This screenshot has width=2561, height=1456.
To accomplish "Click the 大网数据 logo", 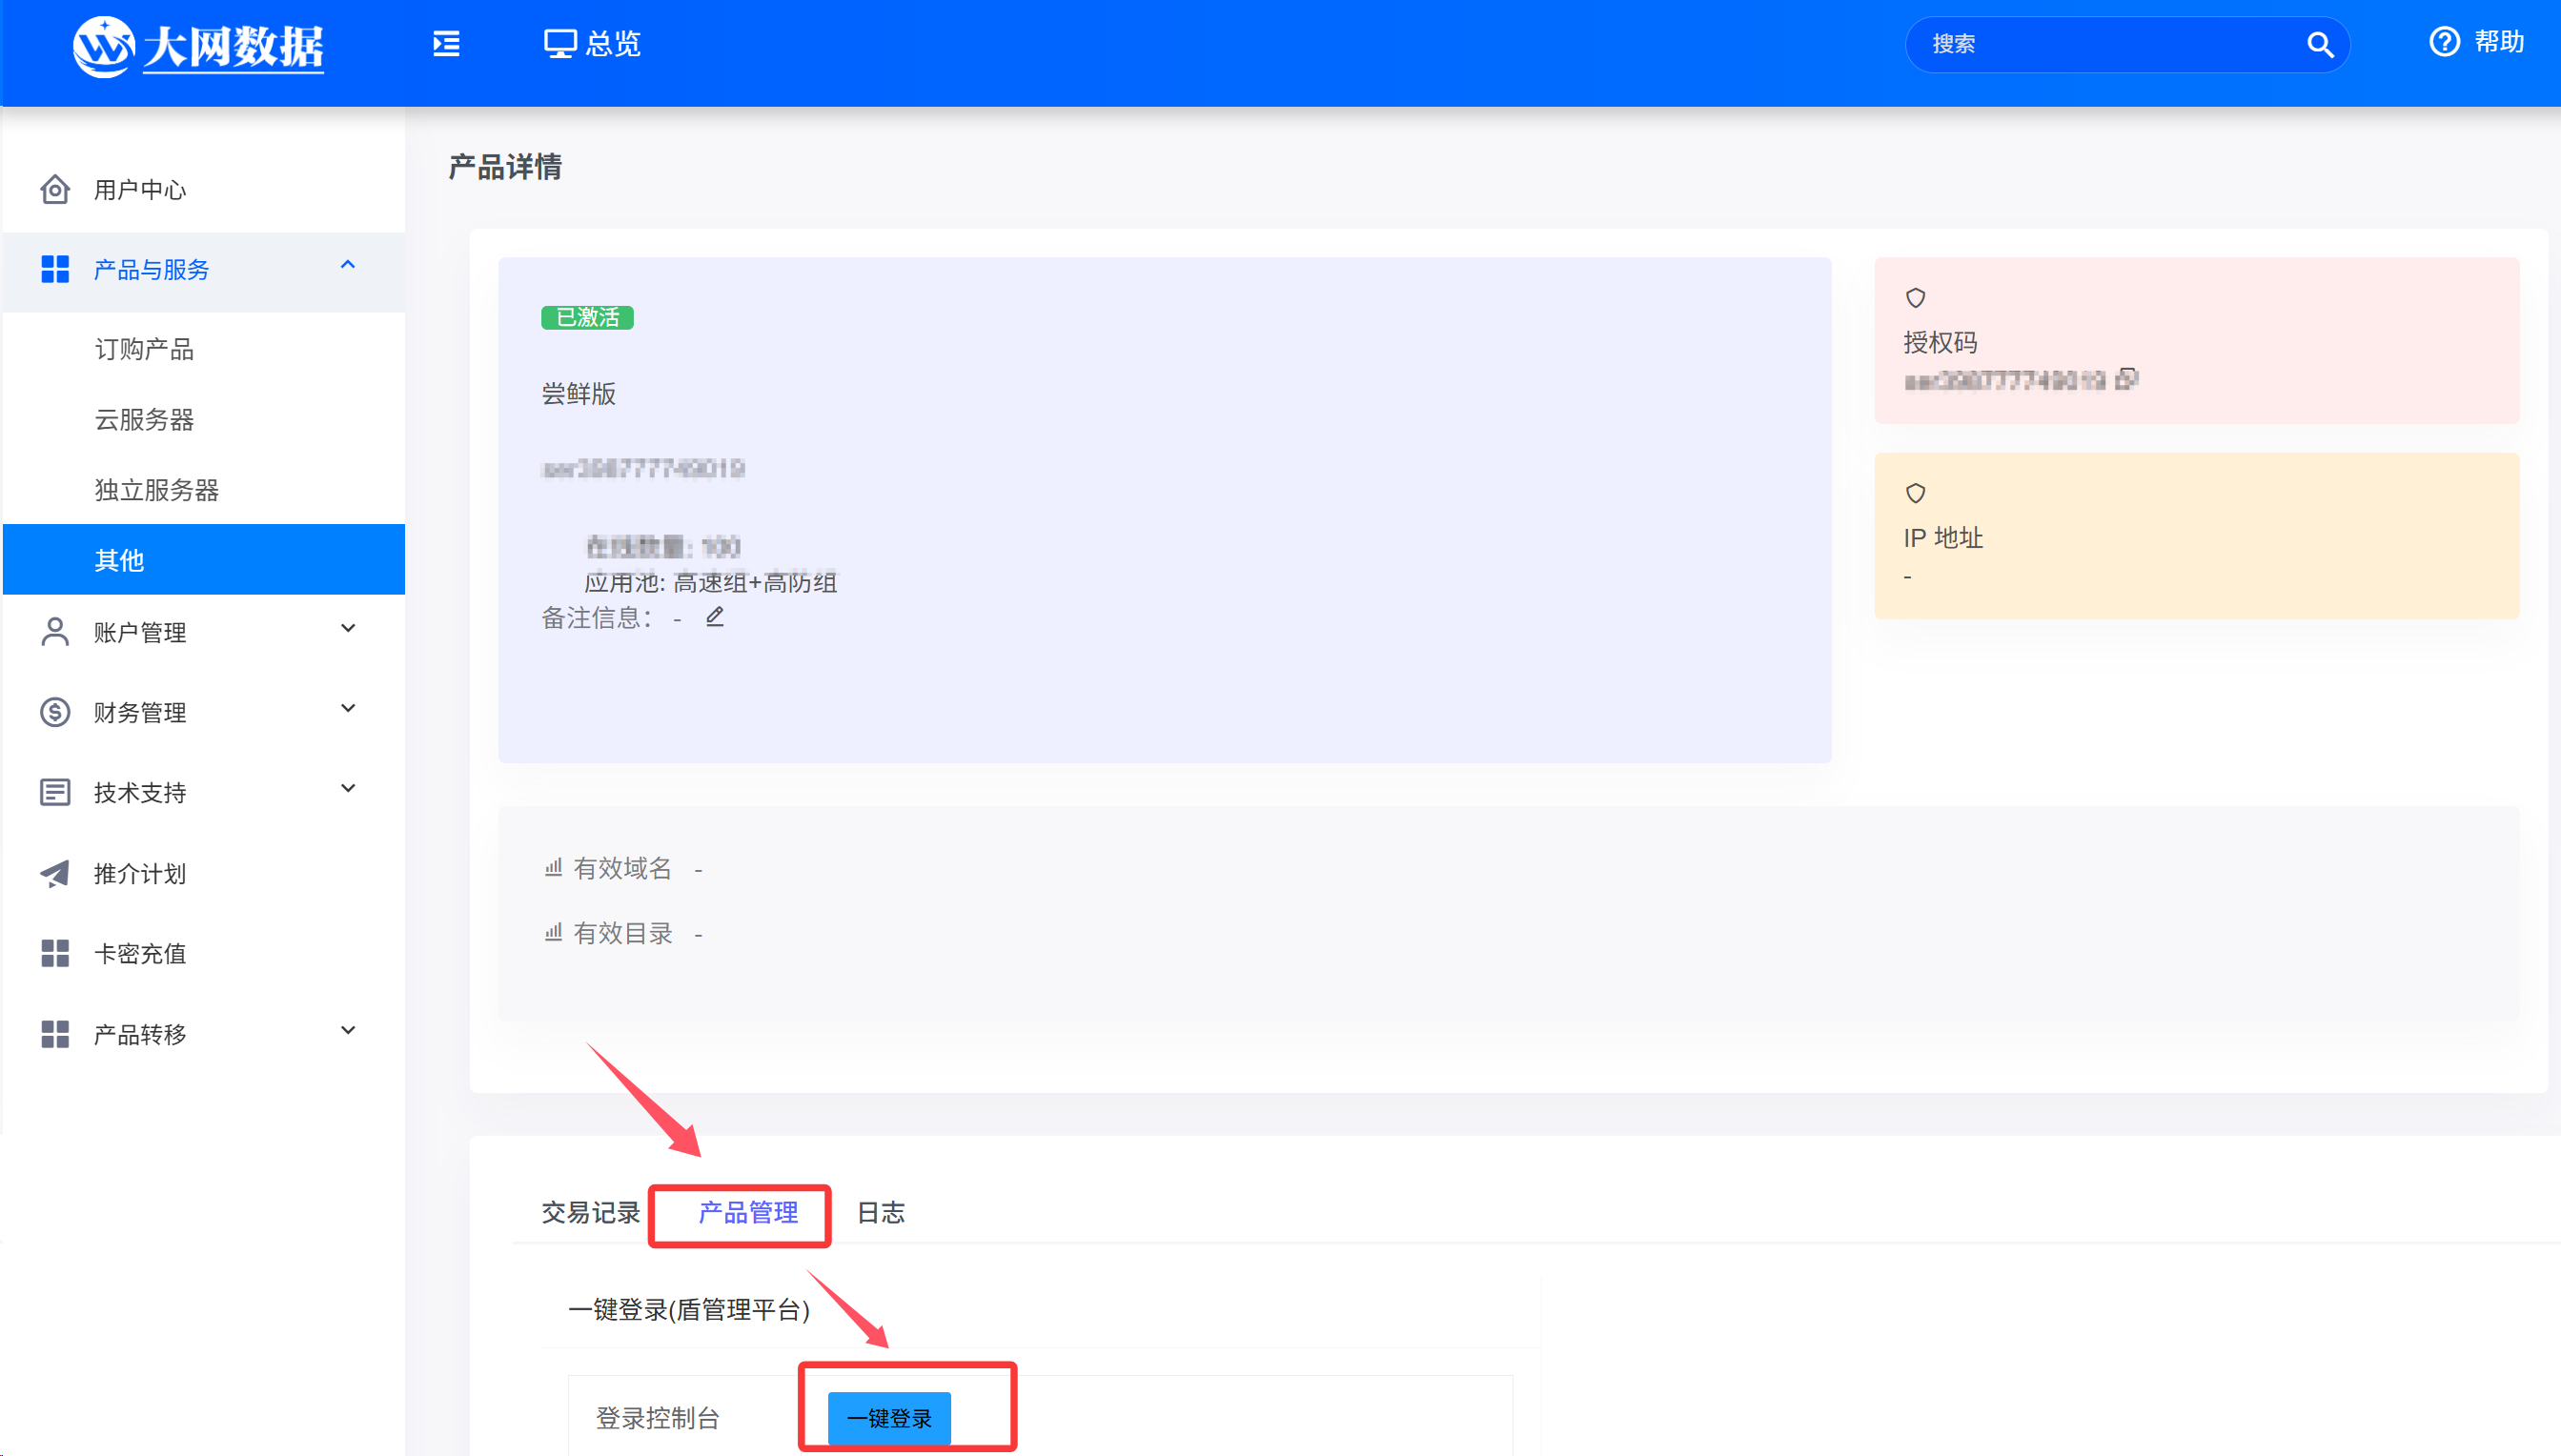I will pyautogui.click(x=199, y=46).
